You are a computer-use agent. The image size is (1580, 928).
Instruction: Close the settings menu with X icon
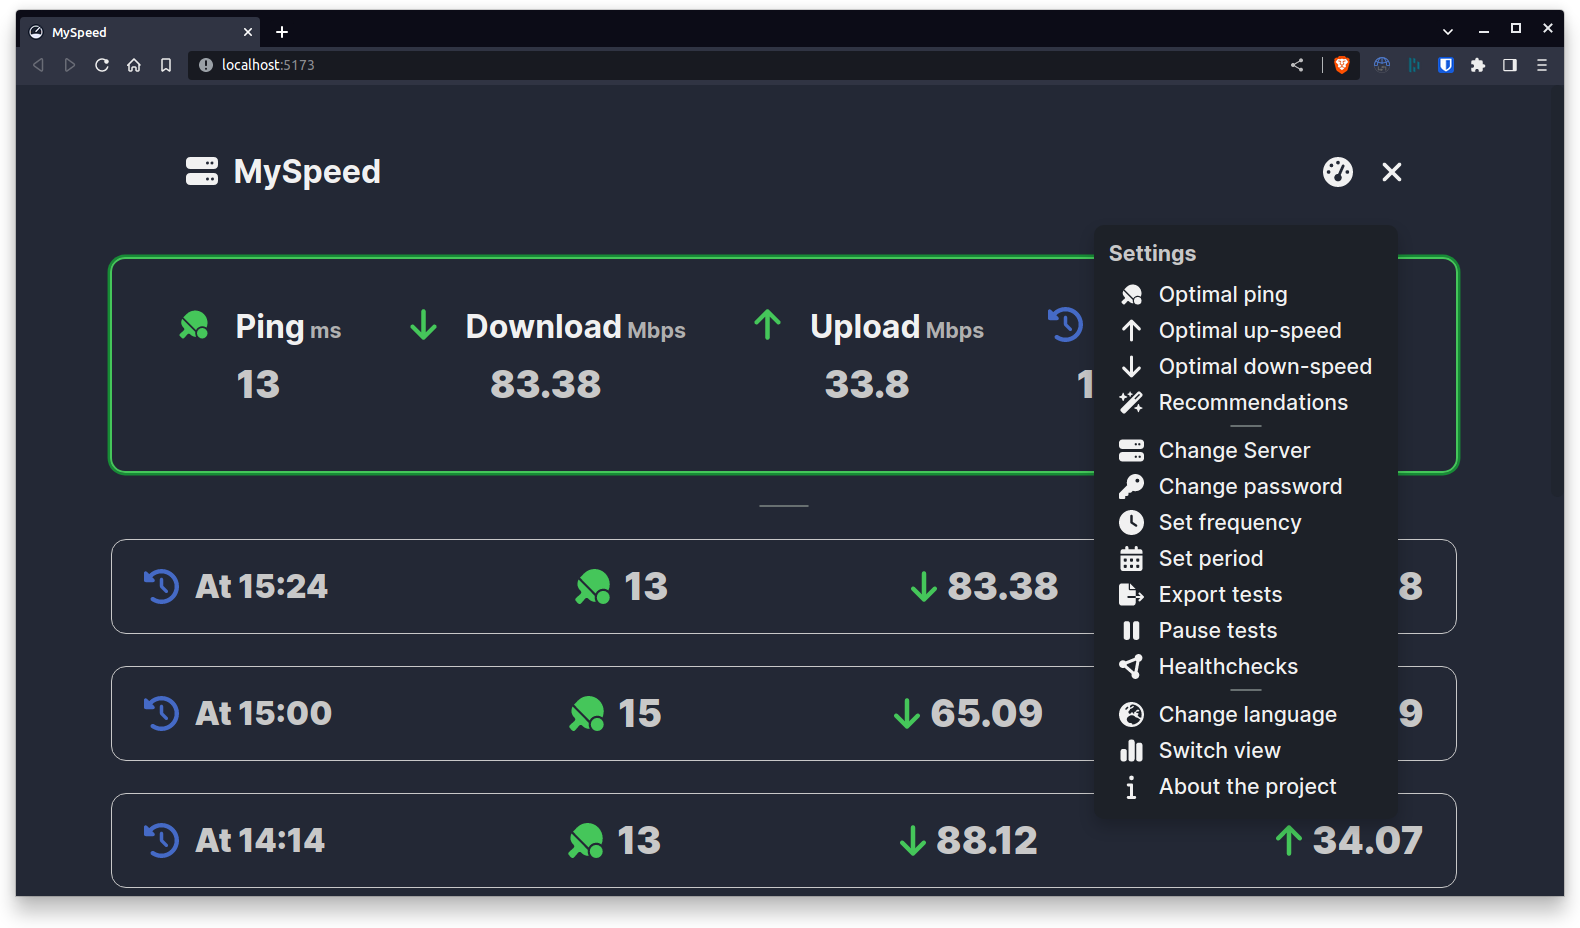tap(1391, 172)
